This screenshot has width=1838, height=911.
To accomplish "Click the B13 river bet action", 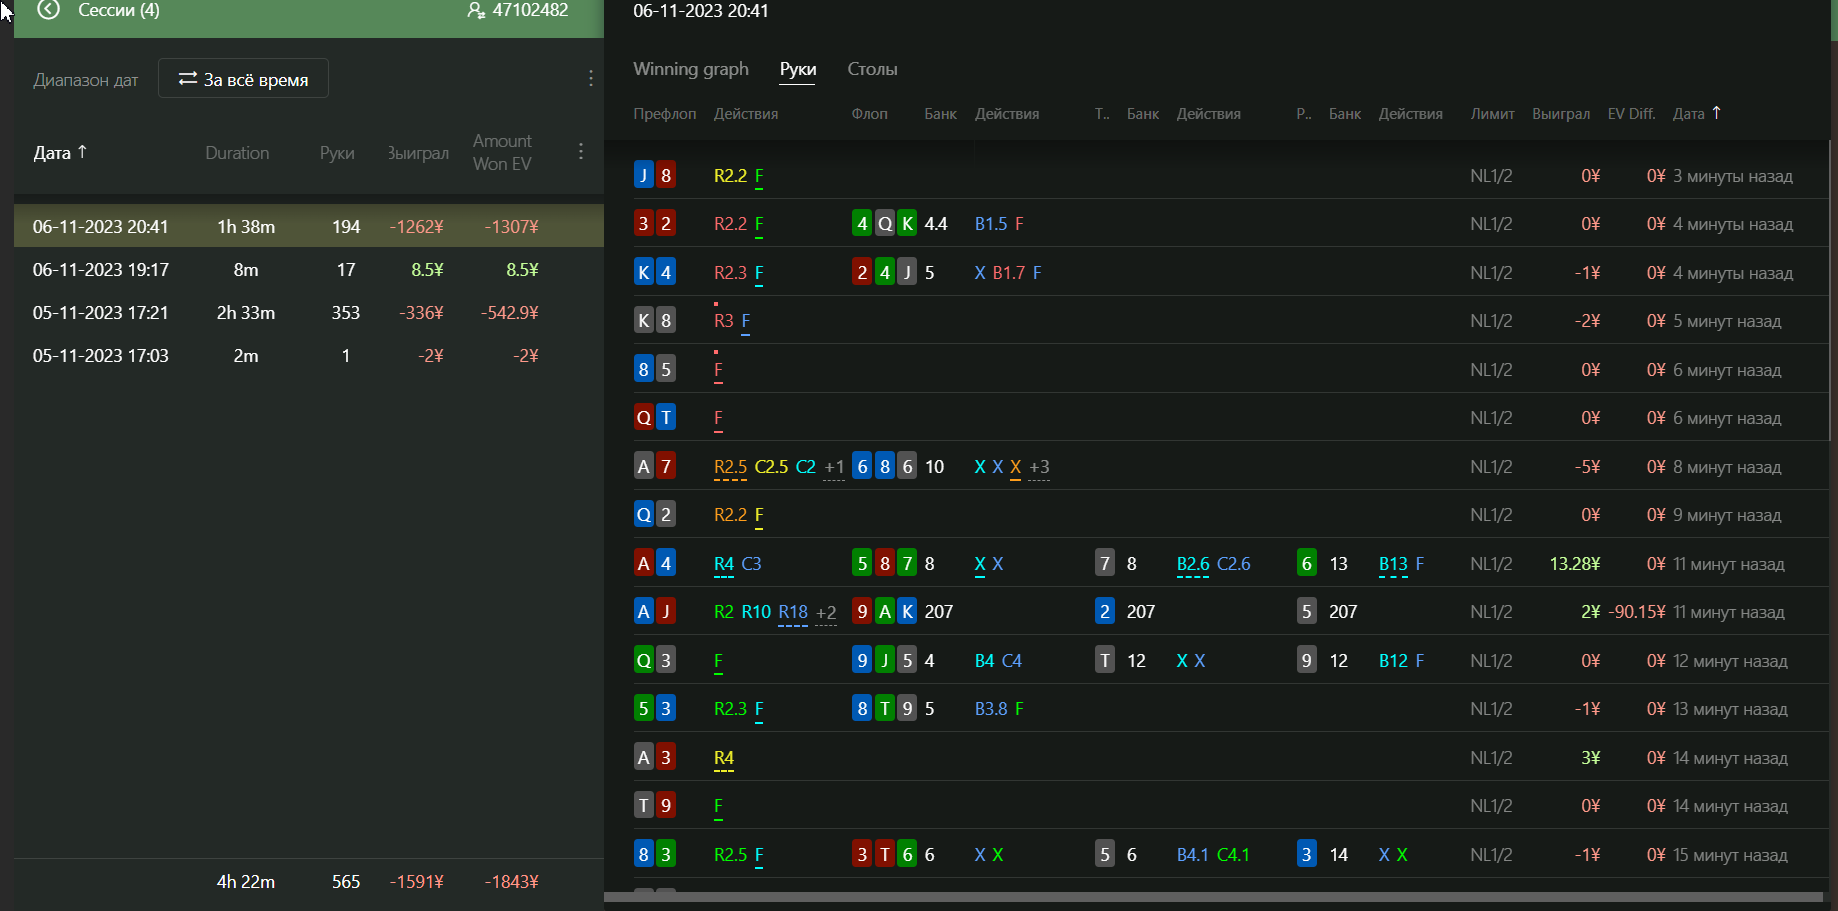I will 1393,564.
